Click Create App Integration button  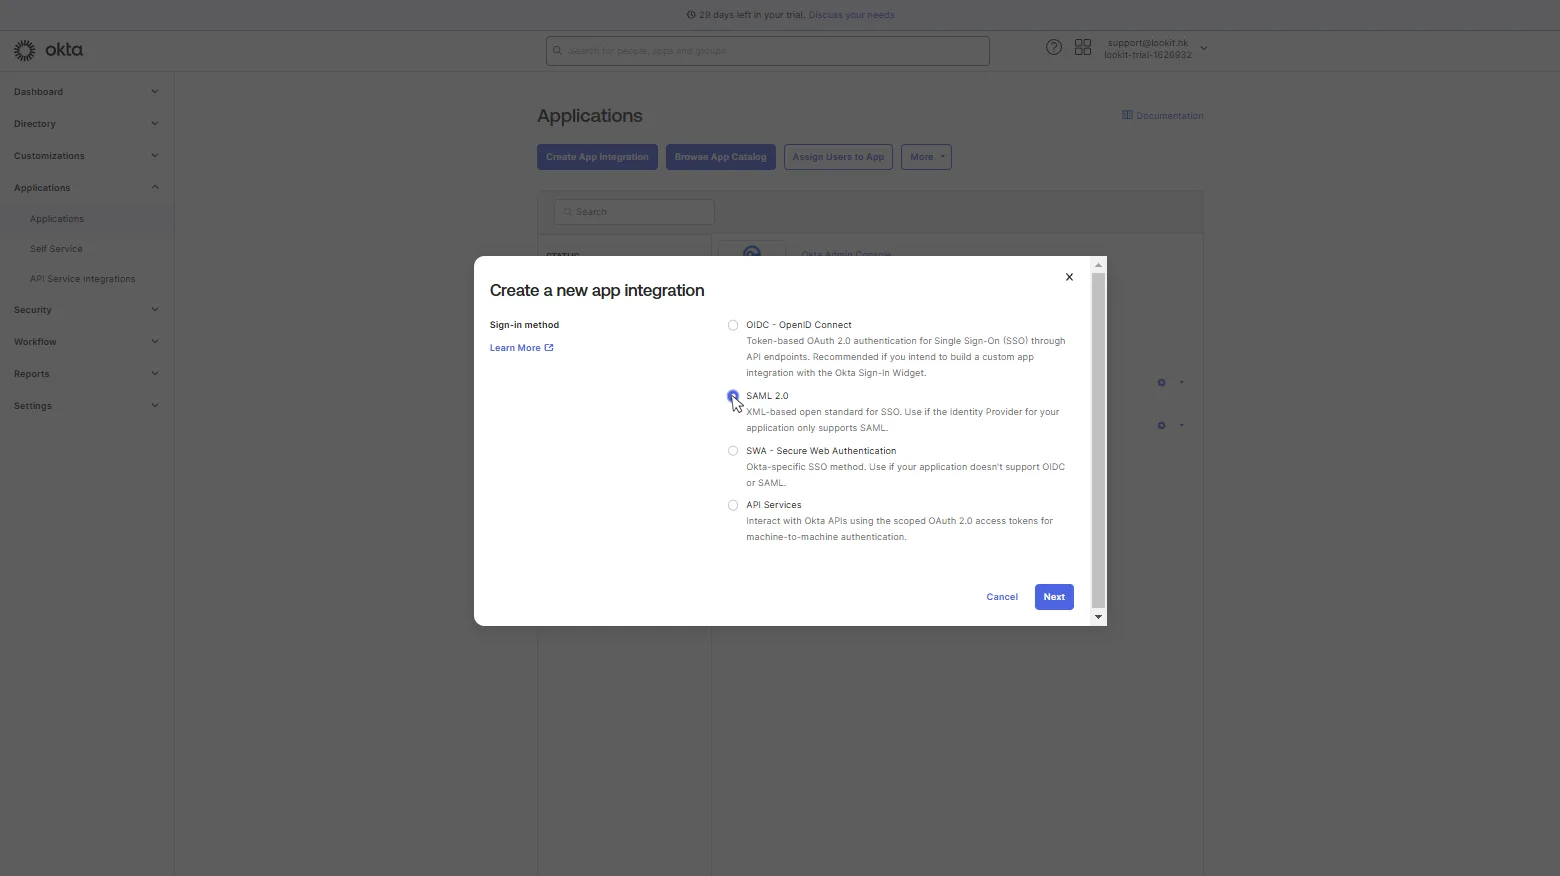[x=597, y=157]
